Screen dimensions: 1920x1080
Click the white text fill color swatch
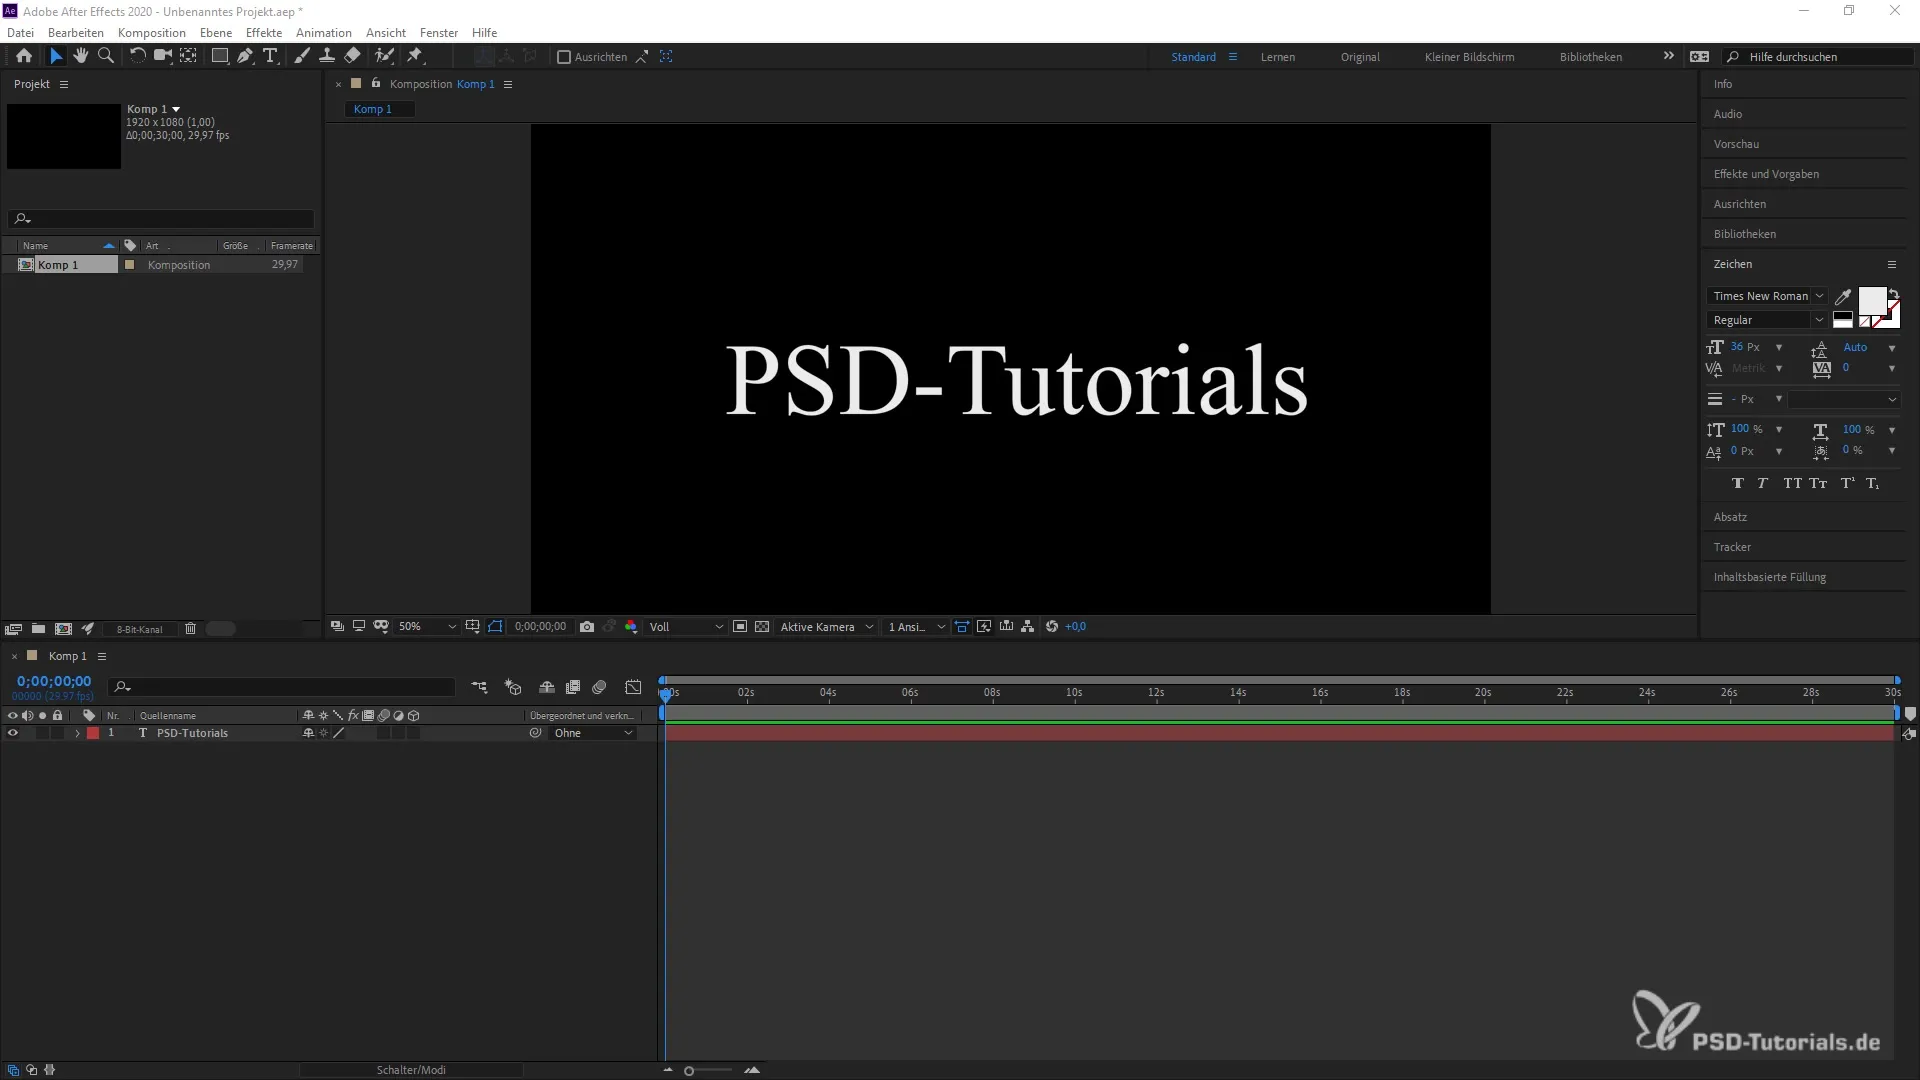click(x=1871, y=301)
